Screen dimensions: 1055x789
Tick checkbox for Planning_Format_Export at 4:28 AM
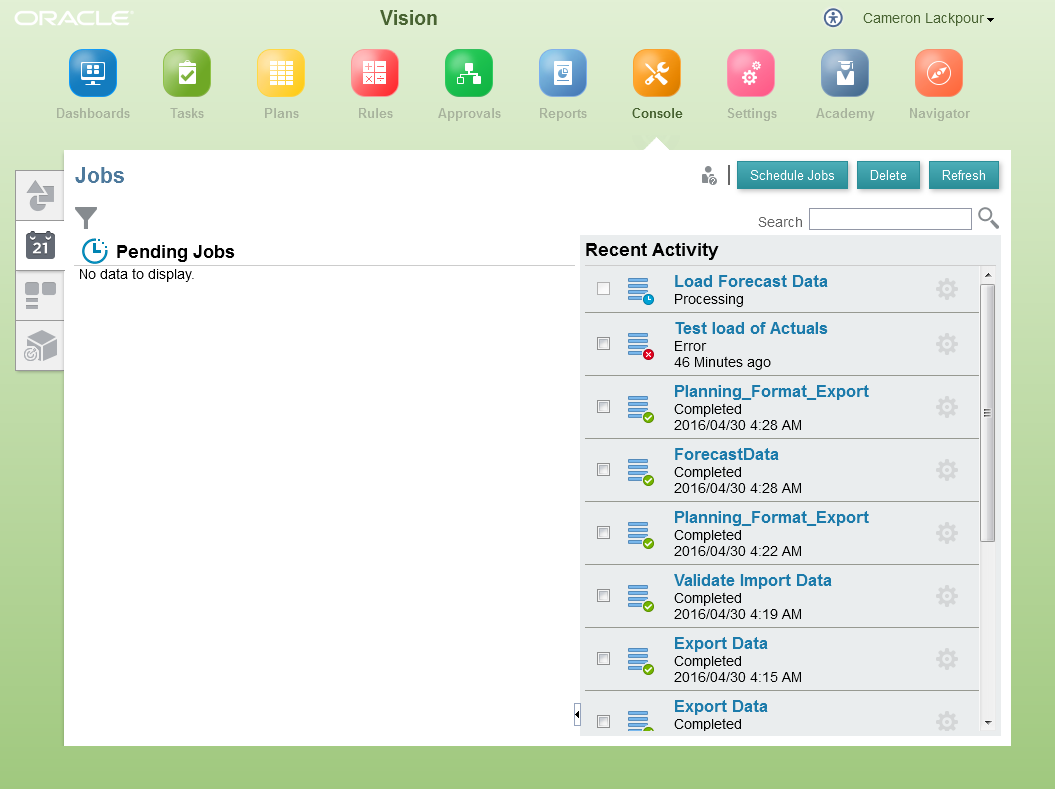click(604, 406)
